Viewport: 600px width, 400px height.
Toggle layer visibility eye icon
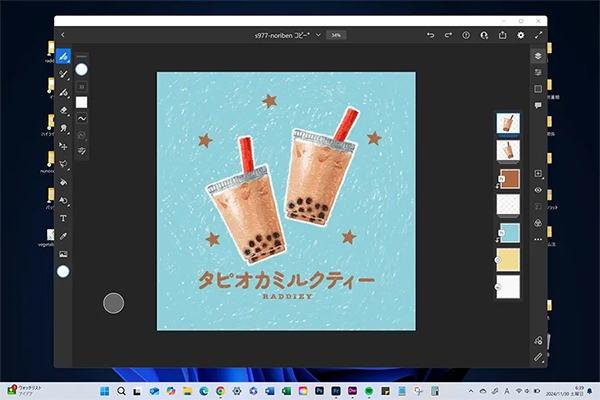pyautogui.click(x=538, y=190)
